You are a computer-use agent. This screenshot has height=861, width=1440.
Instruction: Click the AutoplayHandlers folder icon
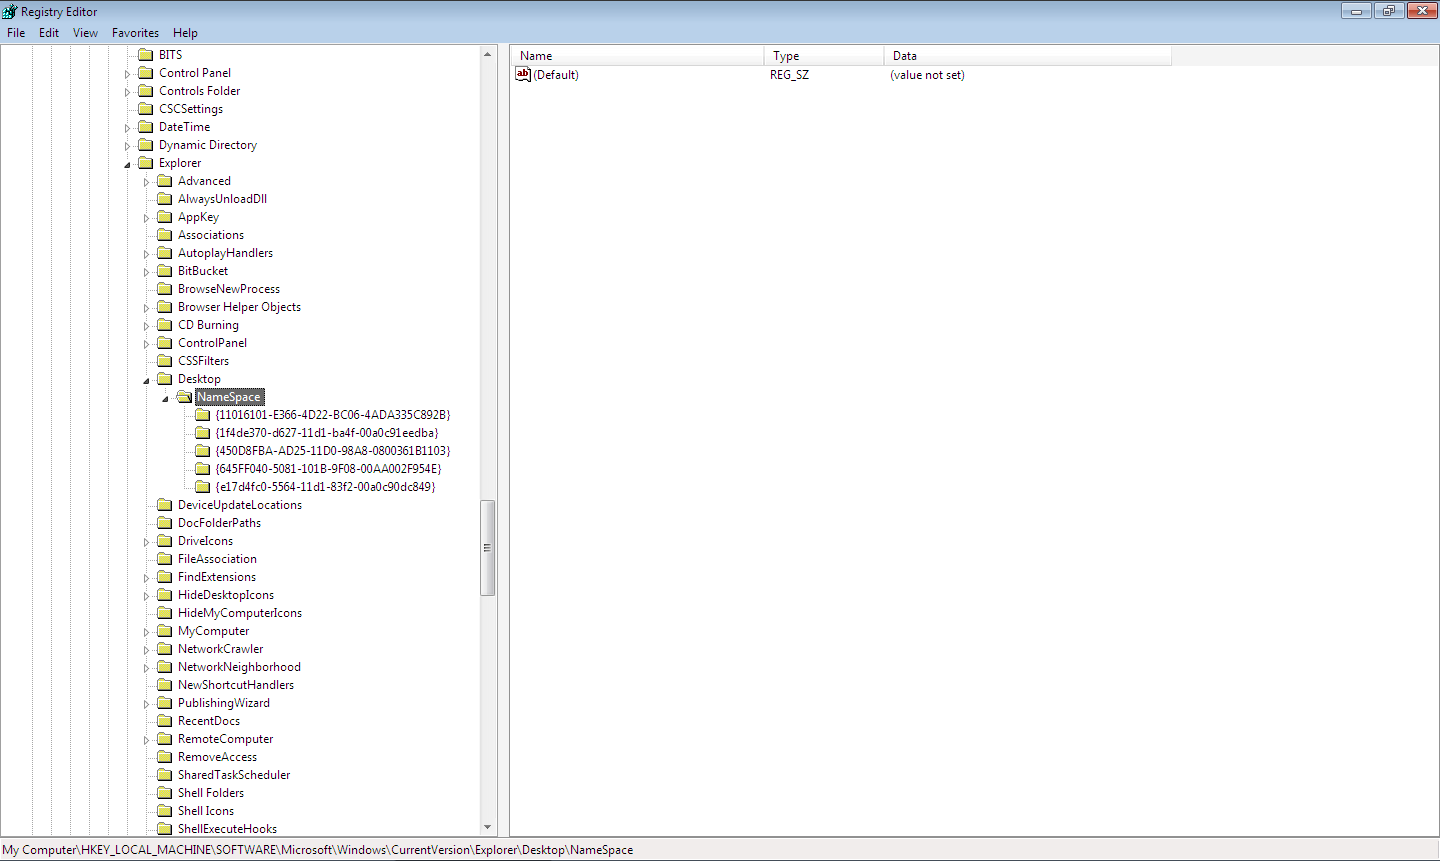tap(165, 253)
